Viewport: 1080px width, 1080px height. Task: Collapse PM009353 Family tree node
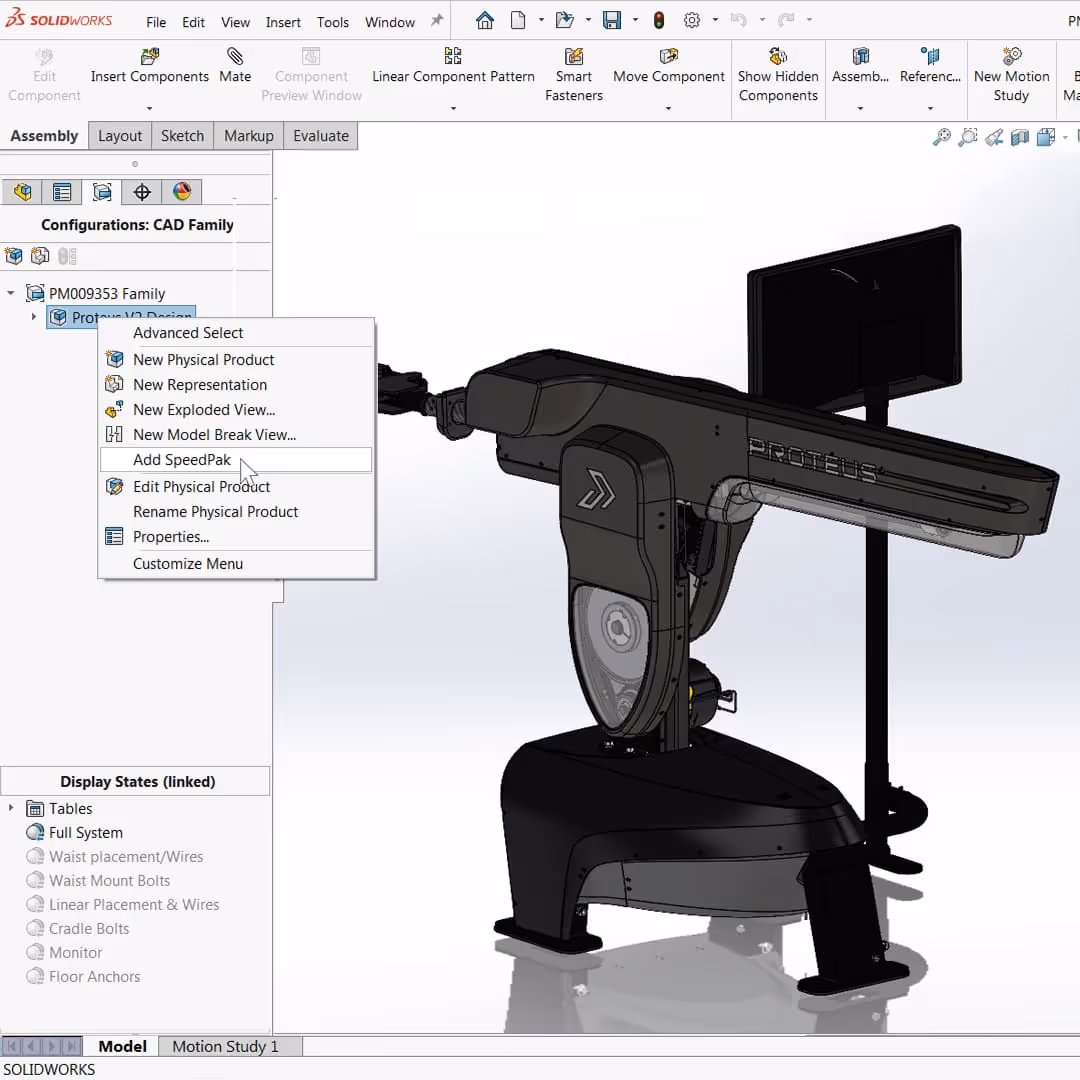tap(11, 293)
